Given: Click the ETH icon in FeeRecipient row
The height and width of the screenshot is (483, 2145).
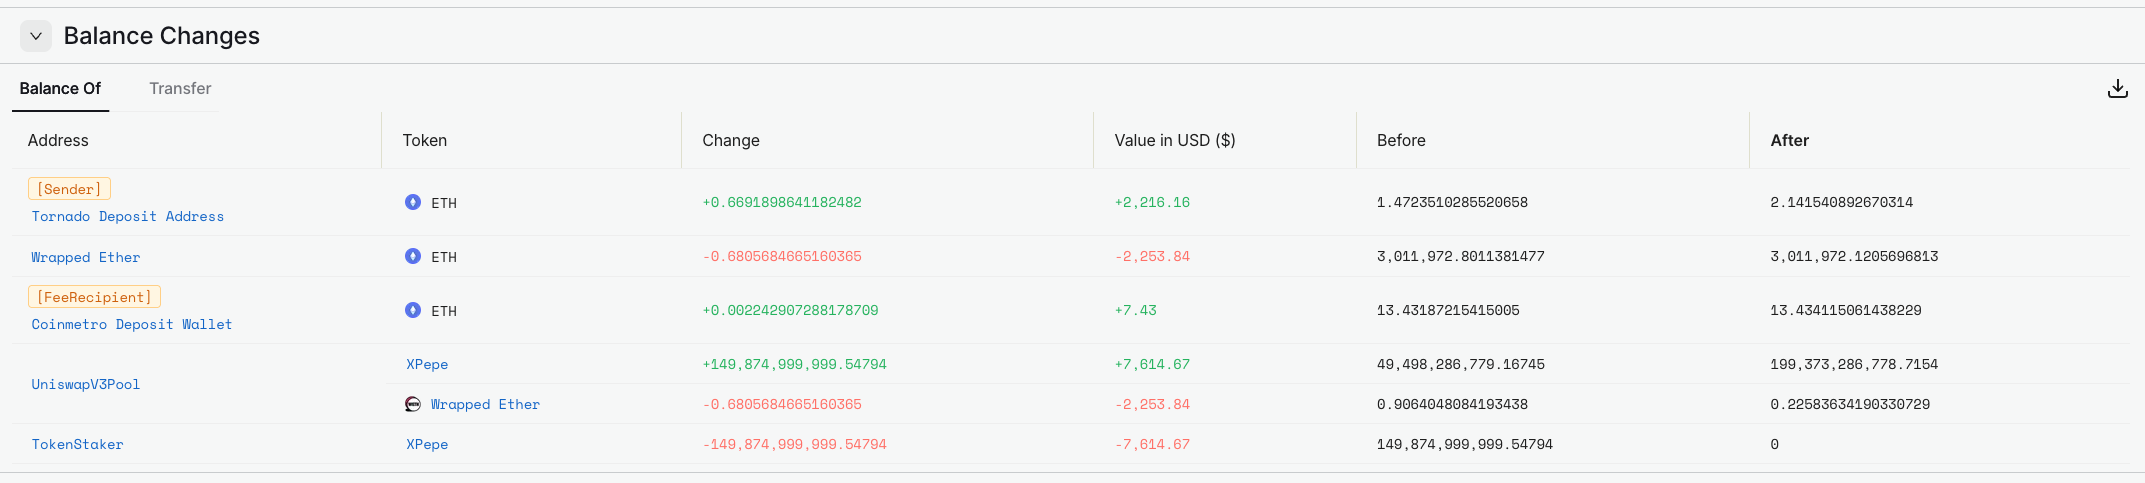Looking at the screenshot, I should [413, 310].
